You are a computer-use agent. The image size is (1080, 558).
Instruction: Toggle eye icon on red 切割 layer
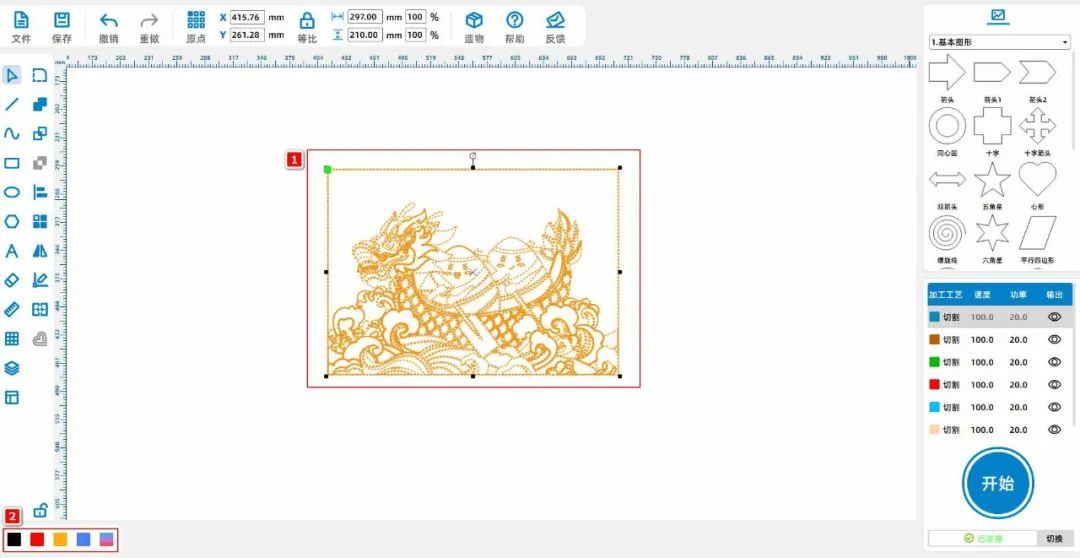[1054, 384]
